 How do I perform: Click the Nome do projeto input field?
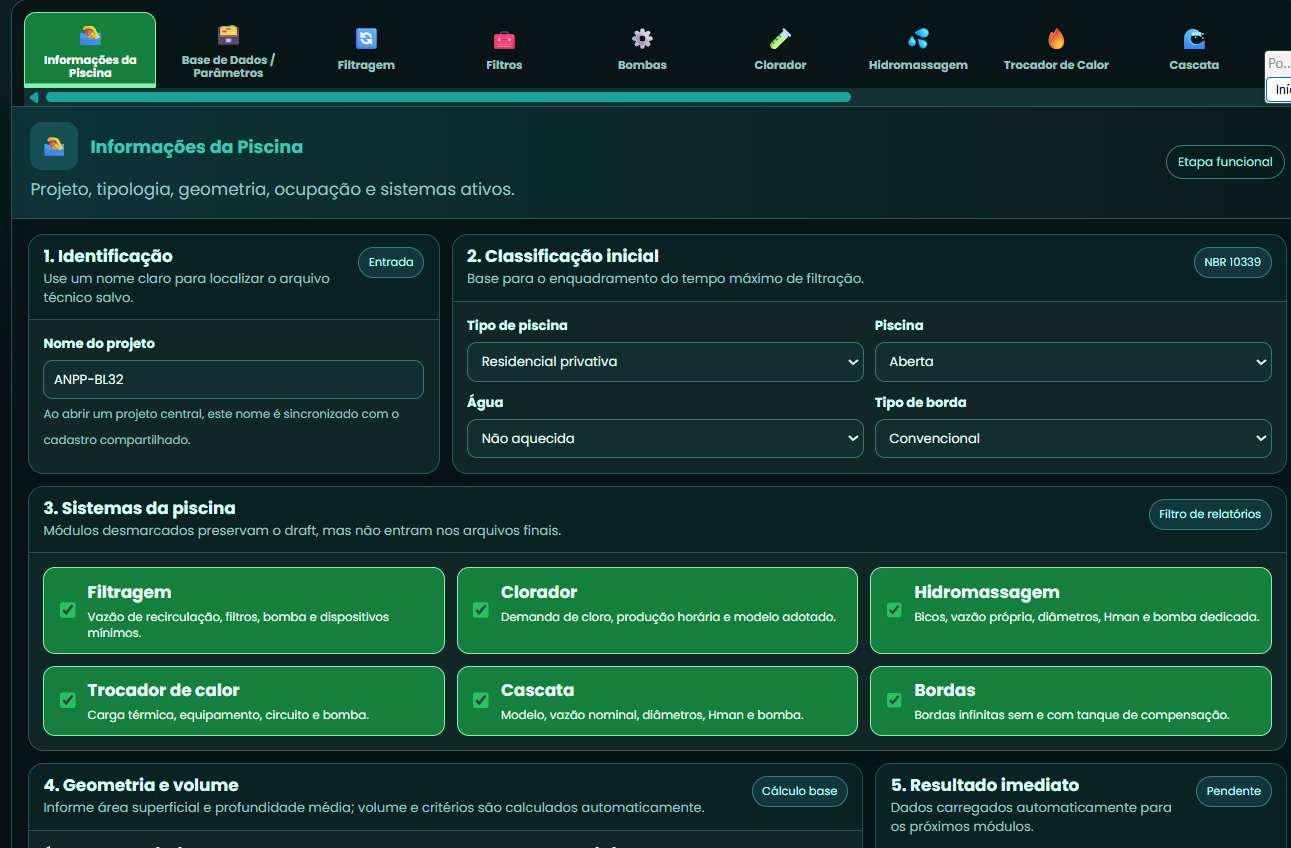[x=234, y=380]
